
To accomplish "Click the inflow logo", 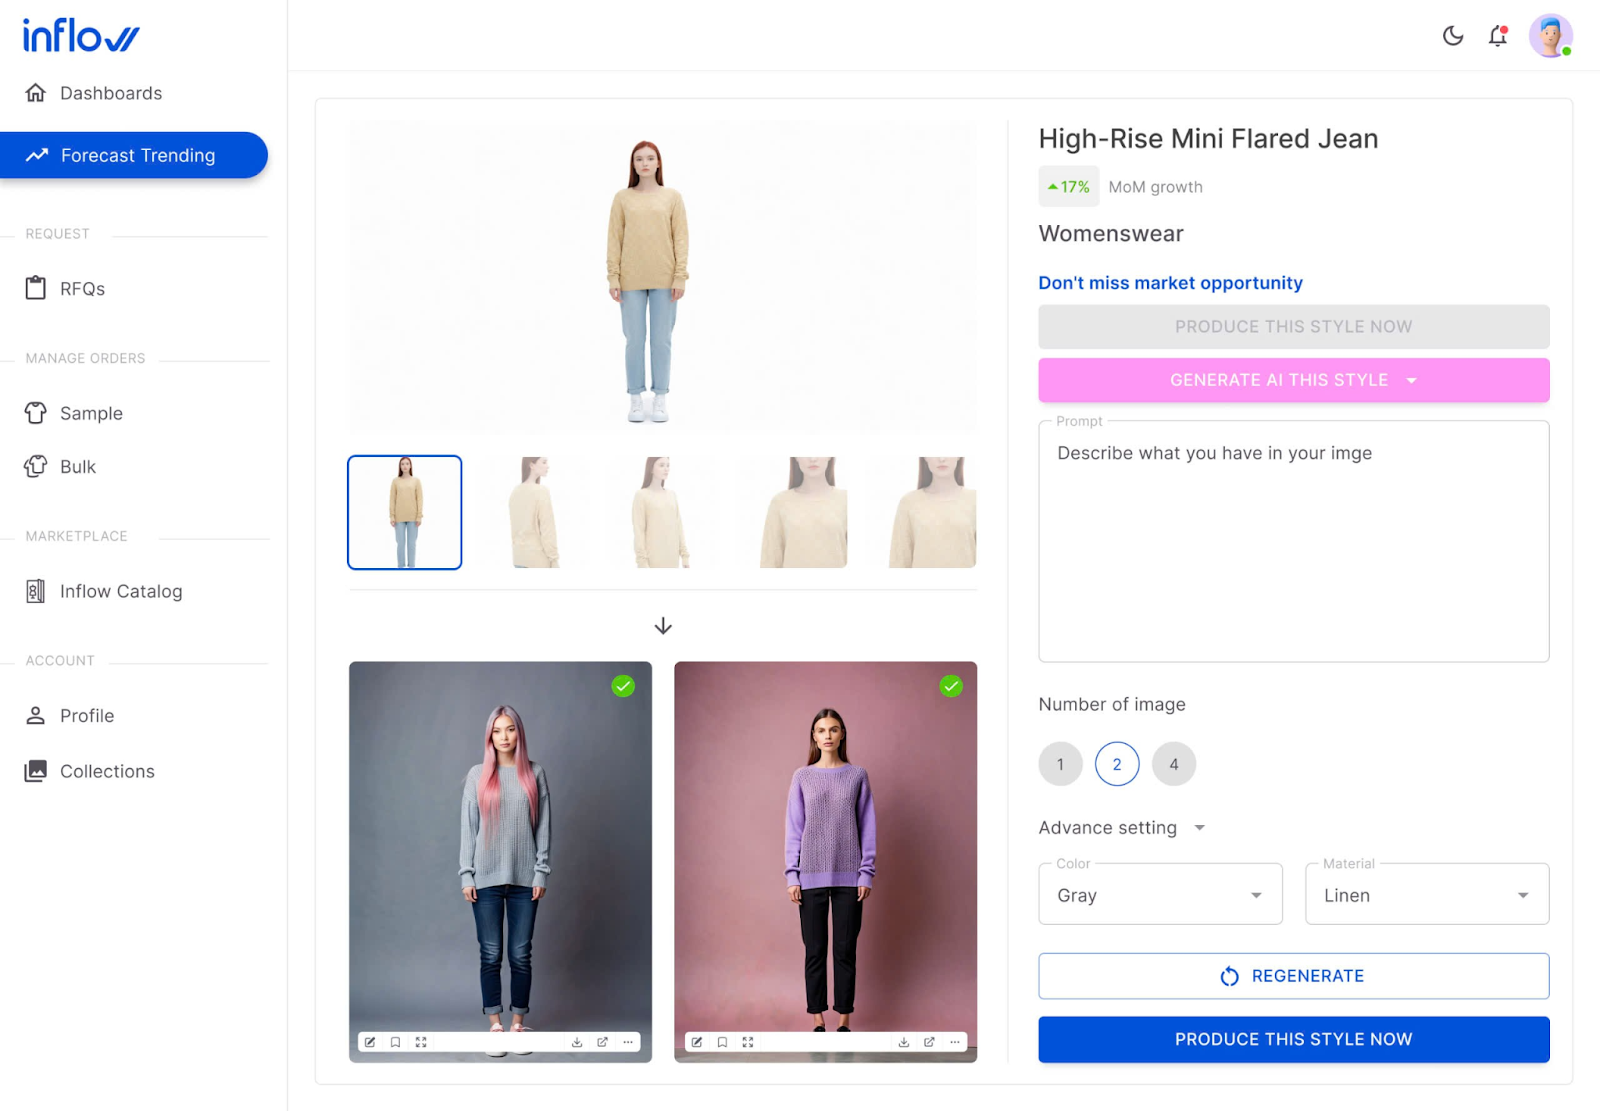I will (x=81, y=35).
